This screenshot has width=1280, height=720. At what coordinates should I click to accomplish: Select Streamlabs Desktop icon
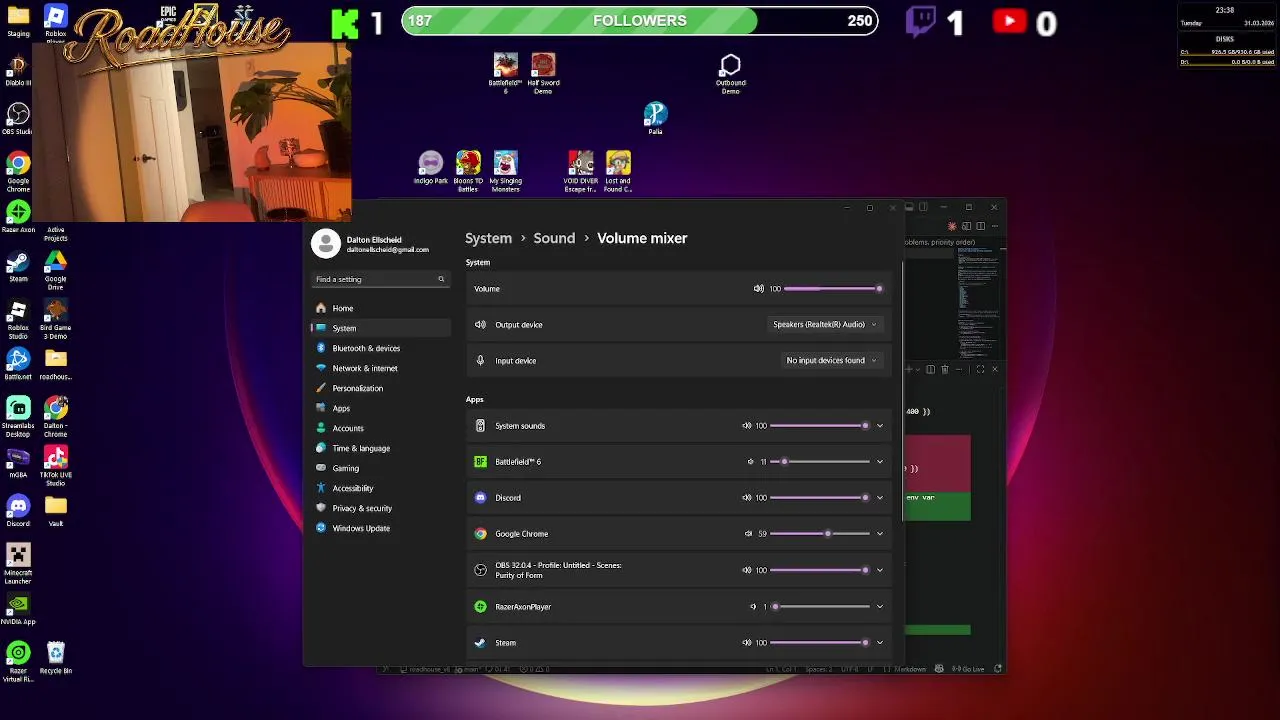click(18, 417)
